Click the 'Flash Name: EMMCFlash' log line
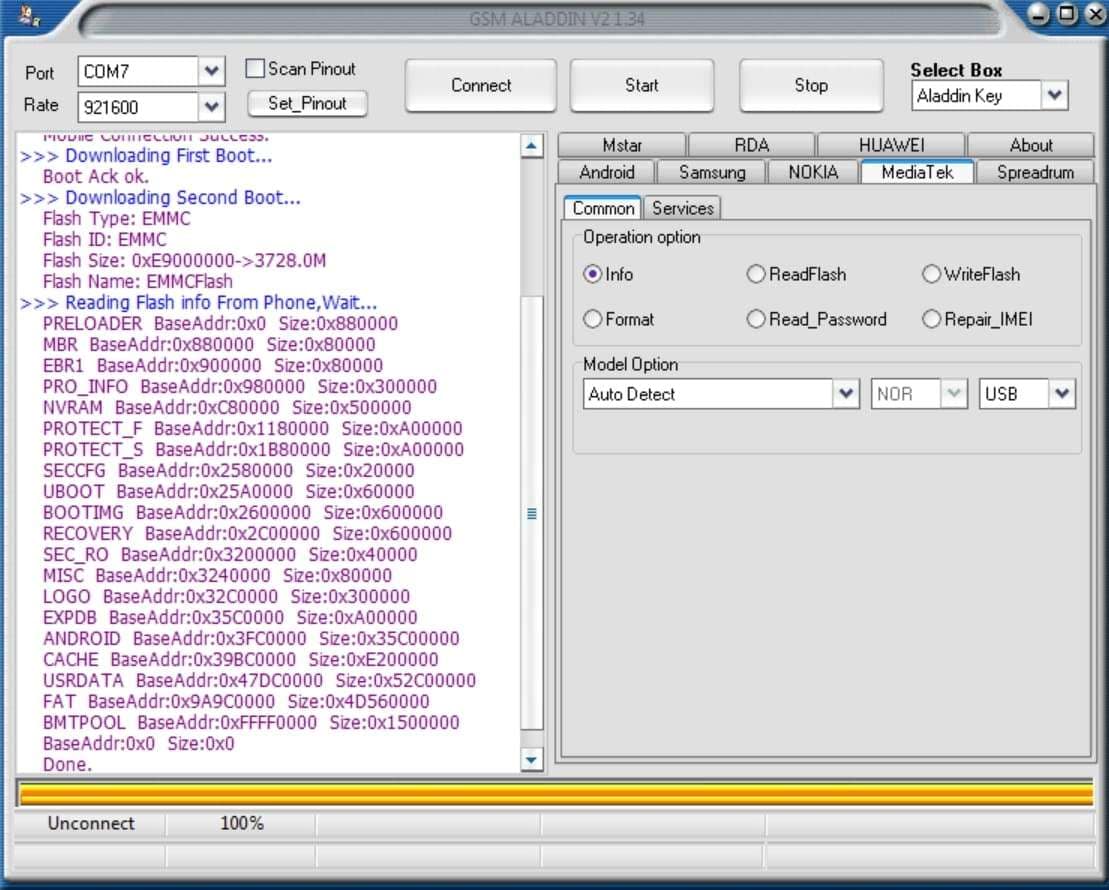 [137, 282]
